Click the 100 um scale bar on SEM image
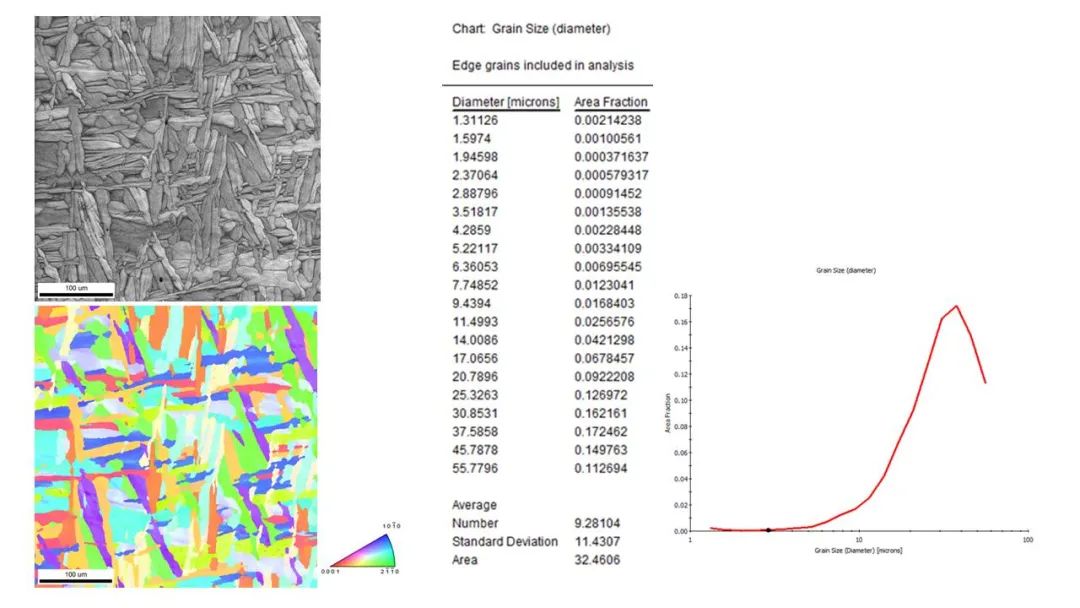The width and height of the screenshot is (1080, 608). pyautogui.click(x=76, y=291)
